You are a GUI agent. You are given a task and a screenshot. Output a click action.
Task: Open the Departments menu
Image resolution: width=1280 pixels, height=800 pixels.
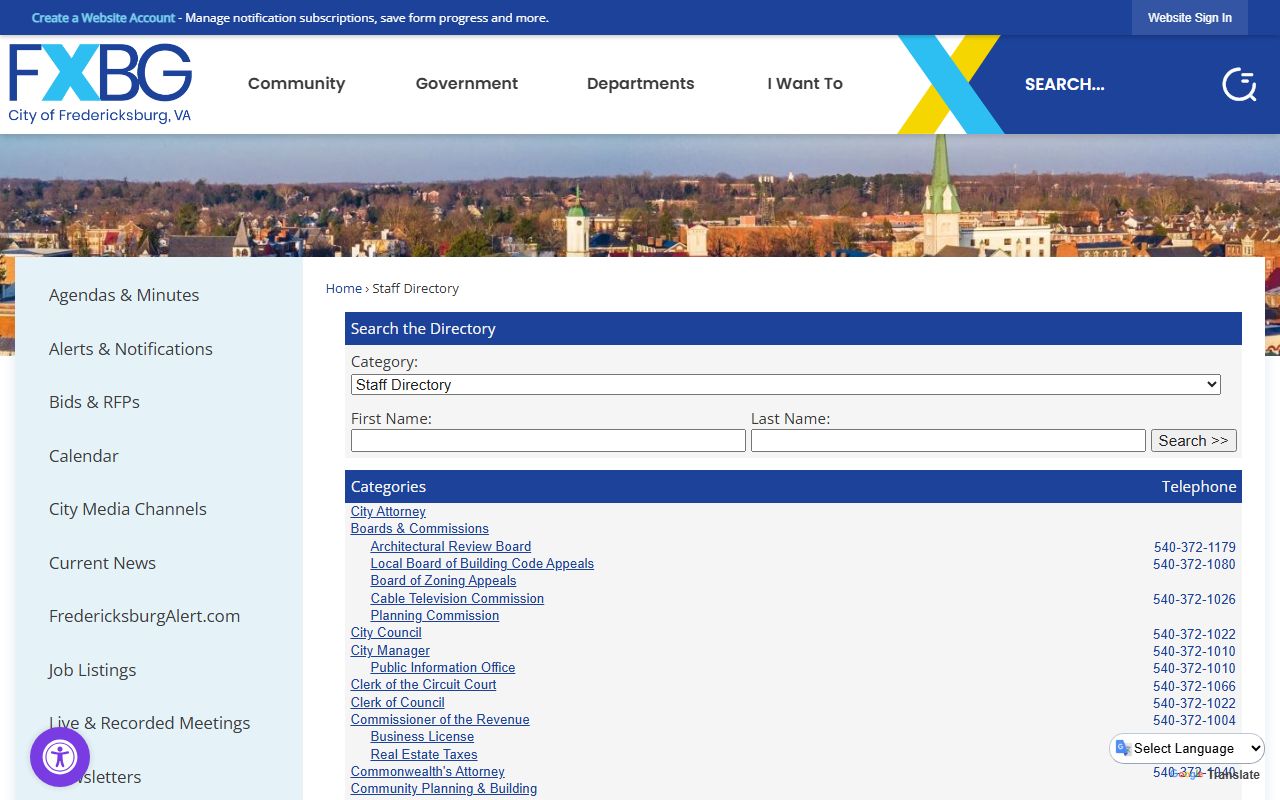point(640,84)
